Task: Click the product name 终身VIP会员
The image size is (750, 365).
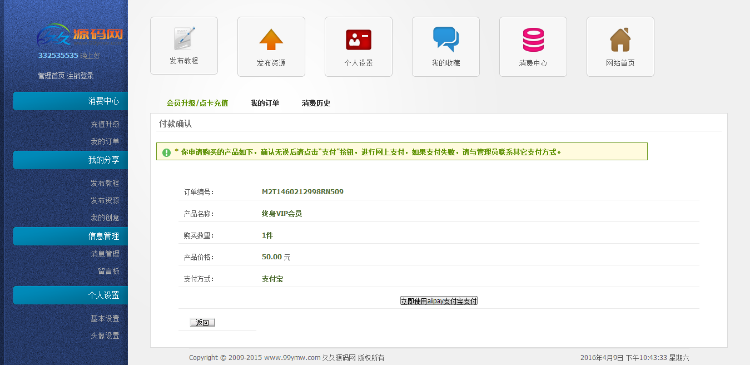Action: (x=282, y=214)
